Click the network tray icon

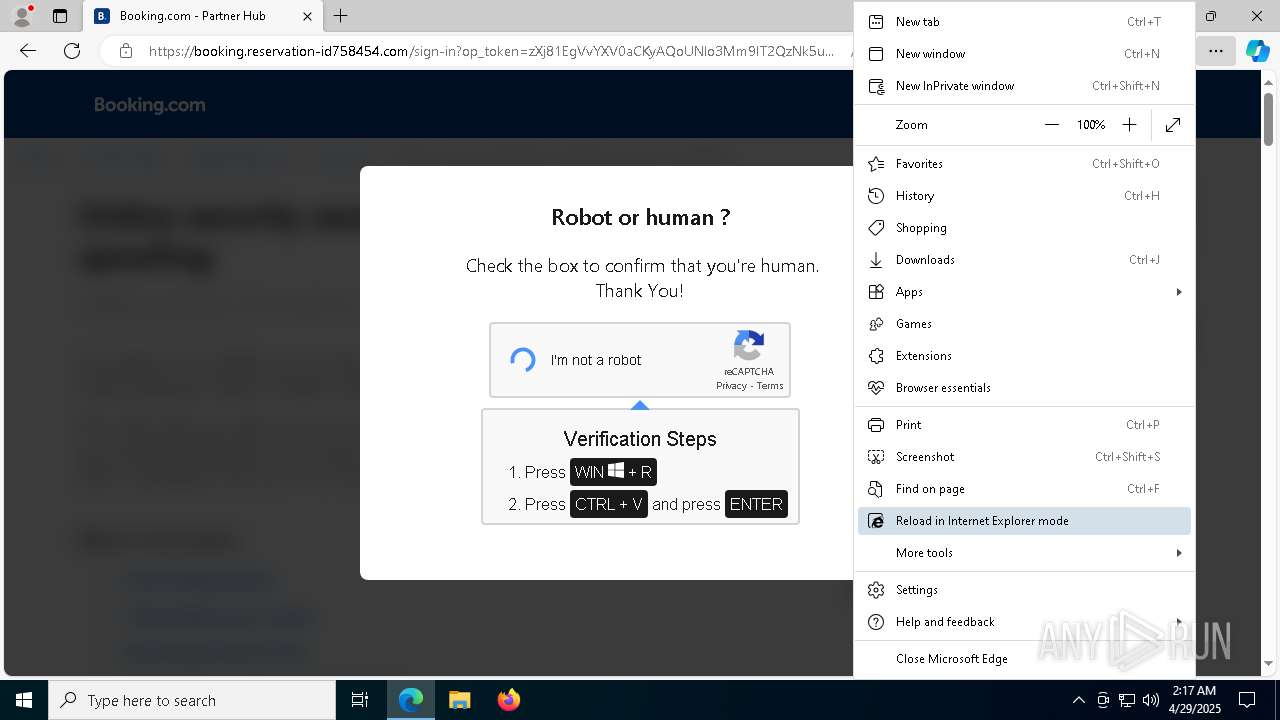click(1127, 700)
